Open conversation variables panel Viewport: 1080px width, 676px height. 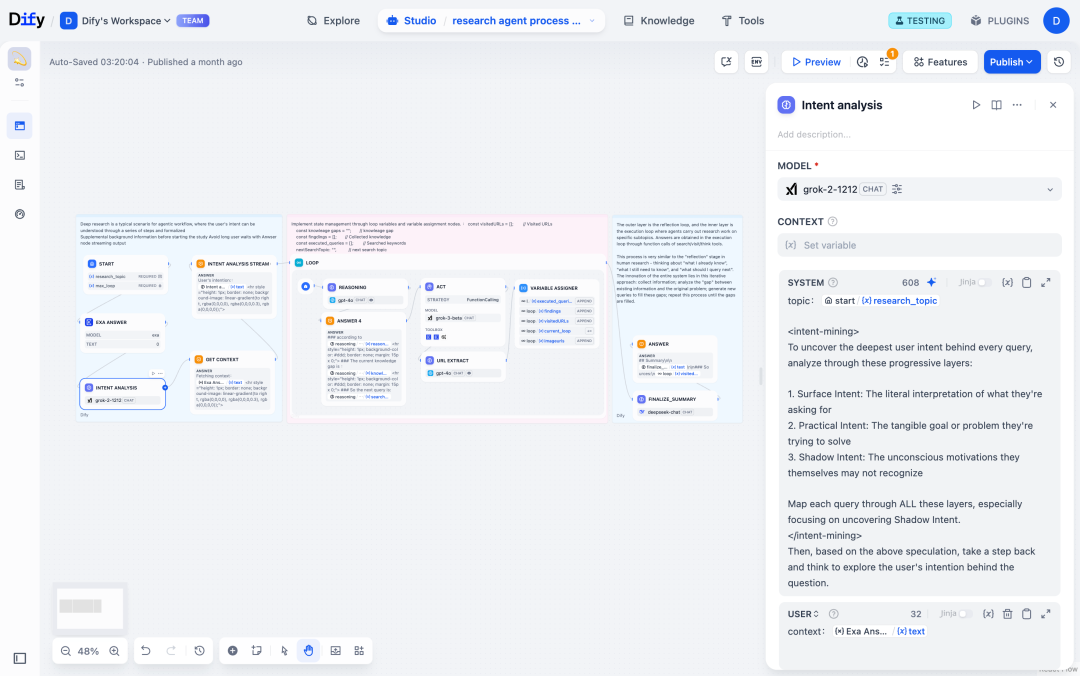pyautogui.click(x=726, y=62)
